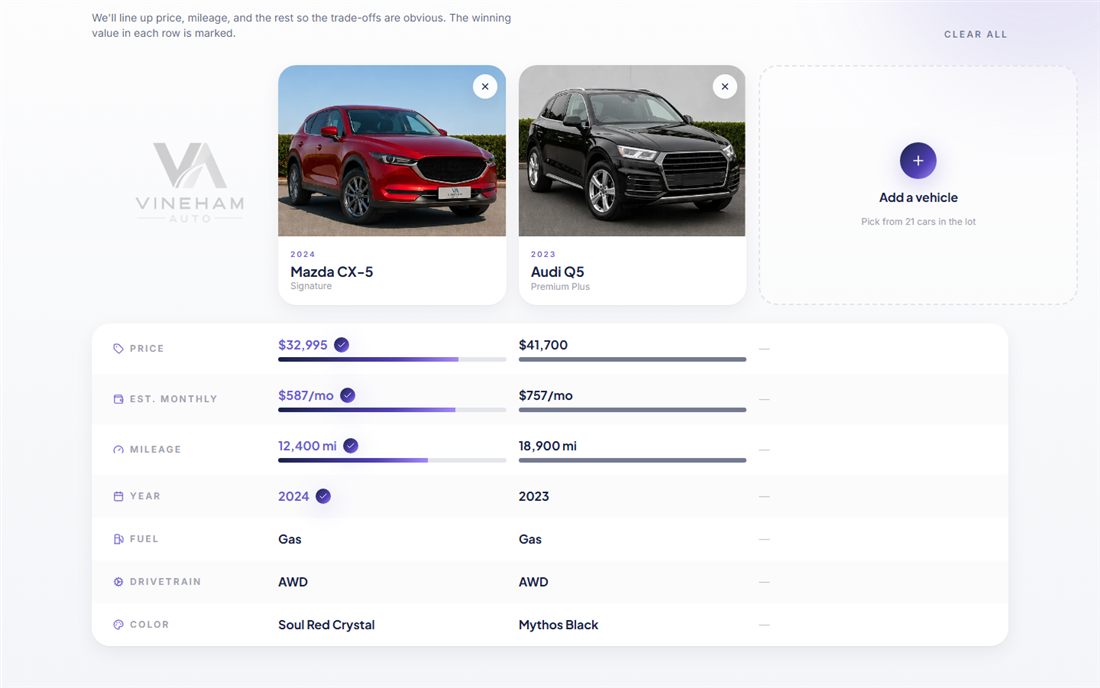
Task: Open the red Mazda CX-5 photo
Action: [x=391, y=151]
